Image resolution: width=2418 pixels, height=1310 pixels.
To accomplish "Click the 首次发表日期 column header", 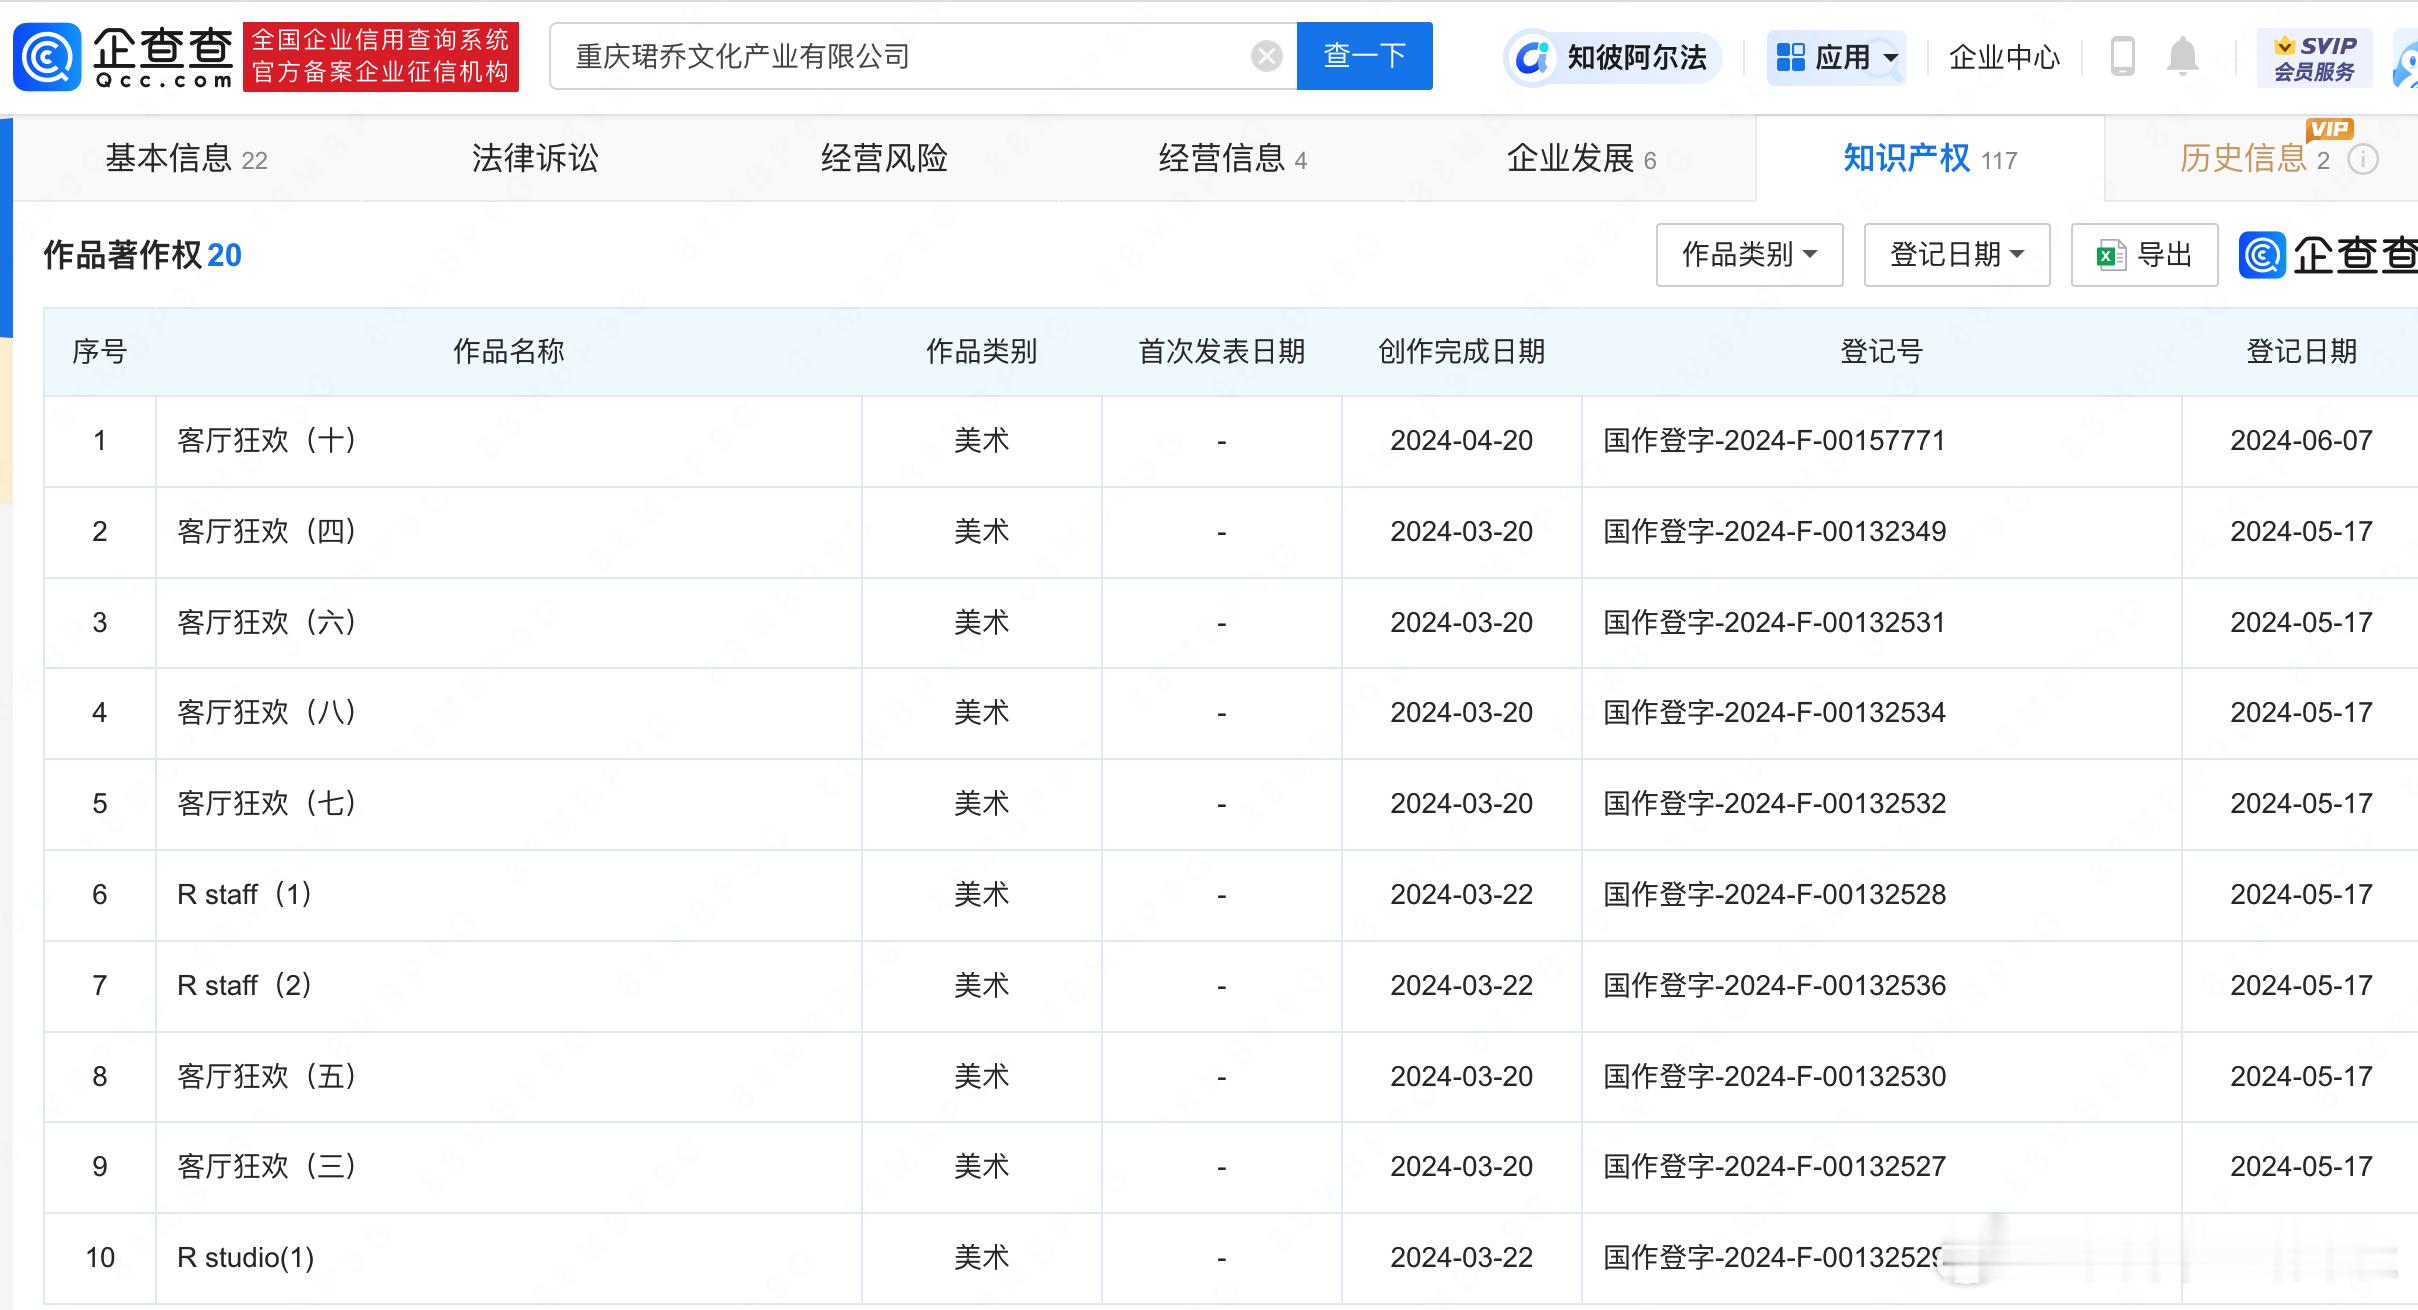I will click(1221, 352).
